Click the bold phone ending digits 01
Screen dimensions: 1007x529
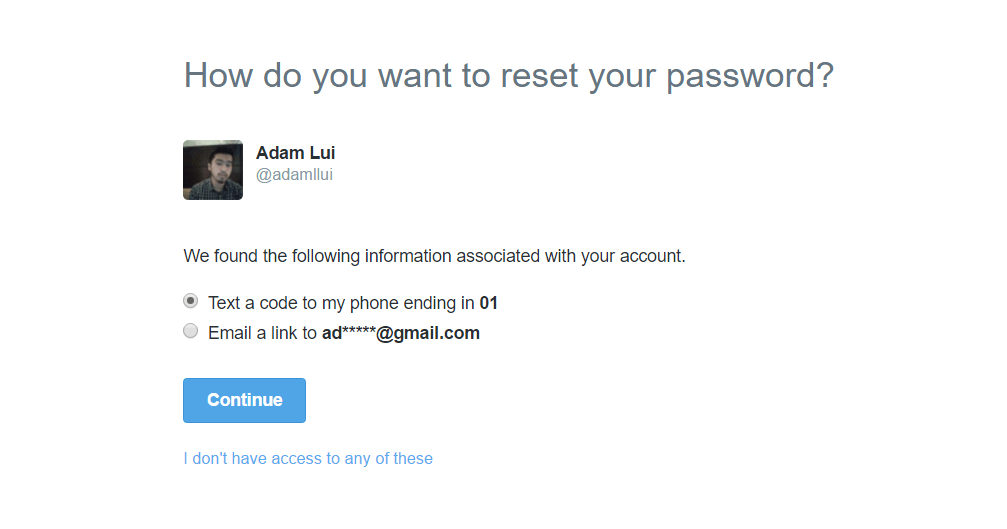[x=488, y=303]
